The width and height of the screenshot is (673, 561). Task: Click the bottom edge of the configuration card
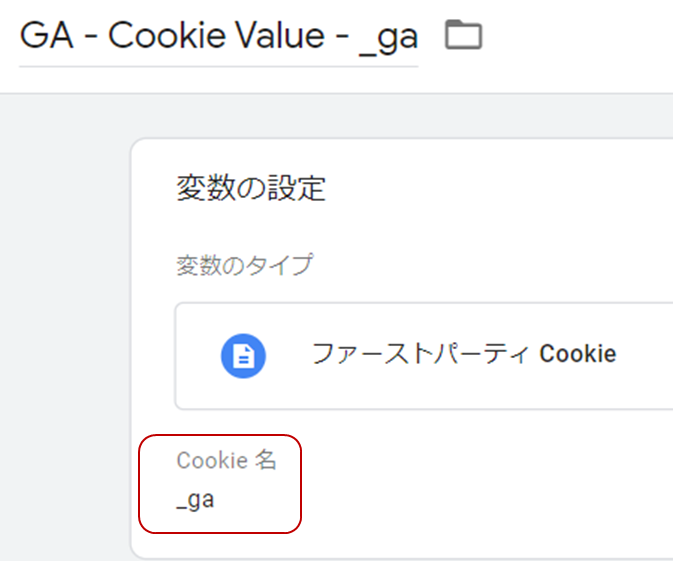point(400,556)
